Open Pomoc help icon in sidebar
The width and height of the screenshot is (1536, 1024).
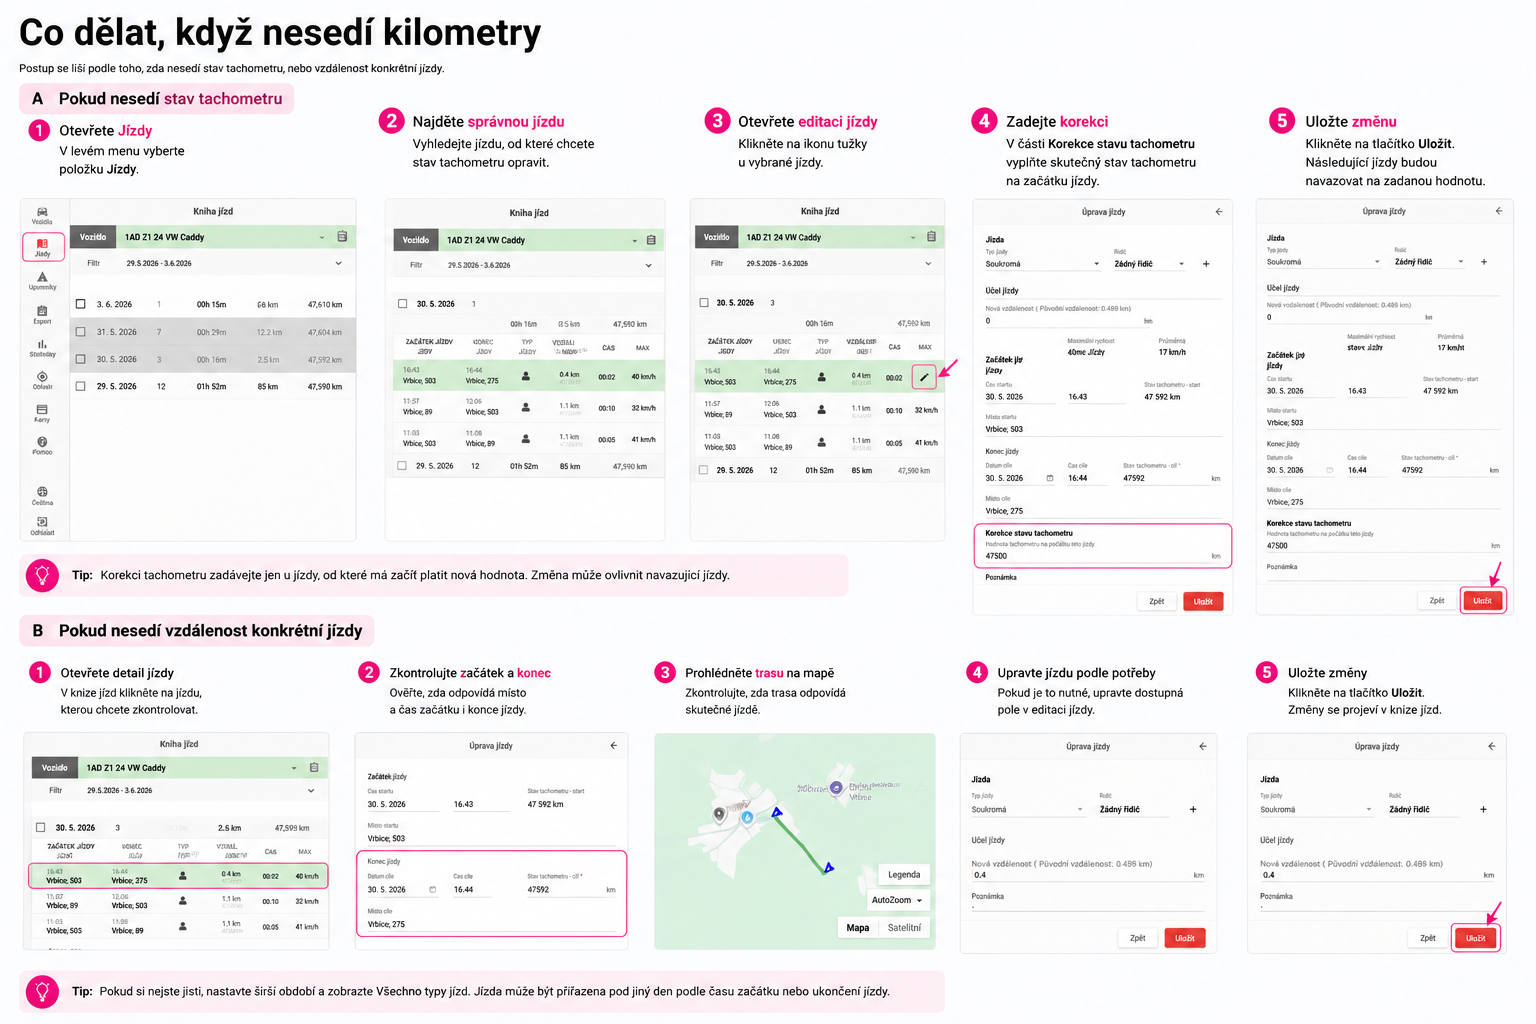click(x=42, y=446)
